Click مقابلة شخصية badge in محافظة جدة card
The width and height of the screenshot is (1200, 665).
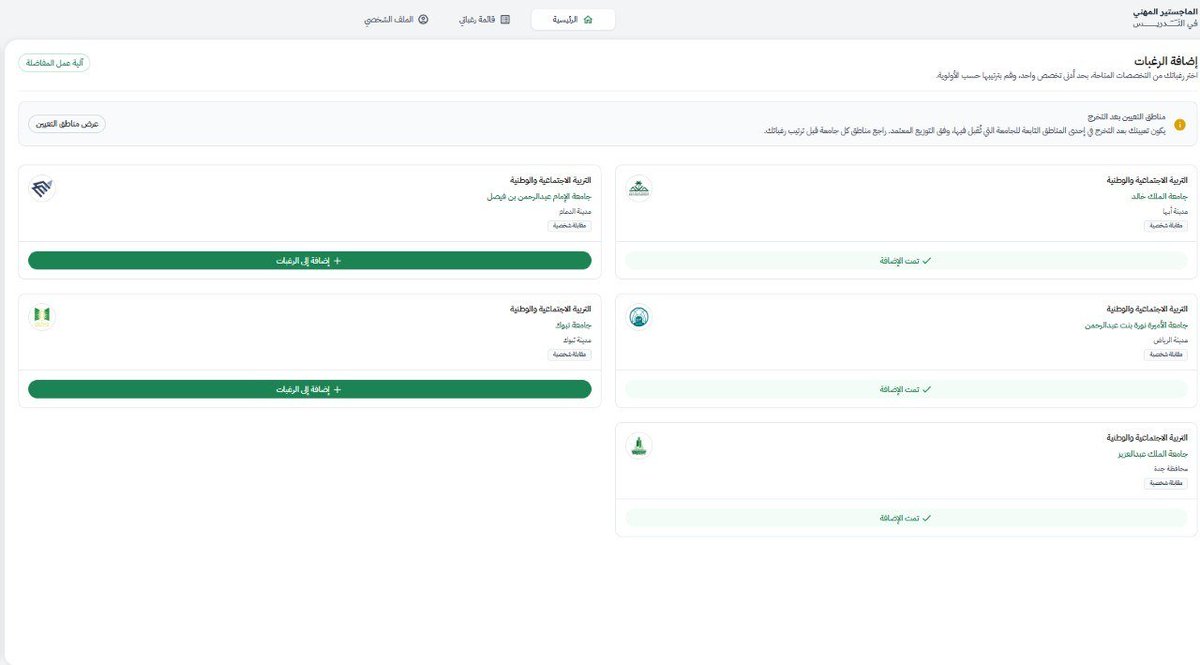click(x=1167, y=484)
